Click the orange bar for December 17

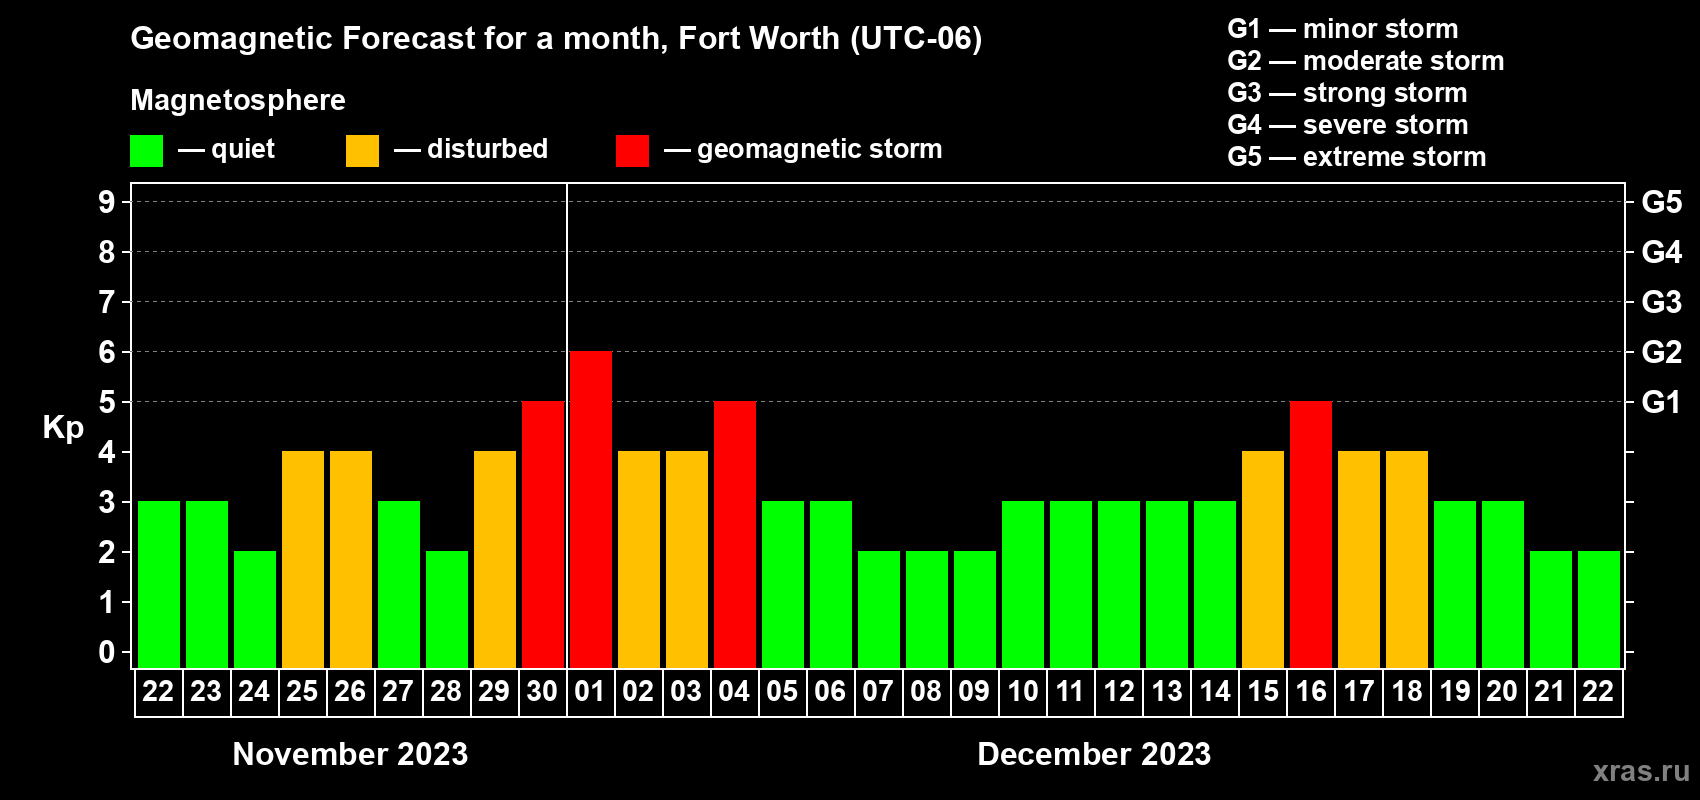tap(1358, 559)
